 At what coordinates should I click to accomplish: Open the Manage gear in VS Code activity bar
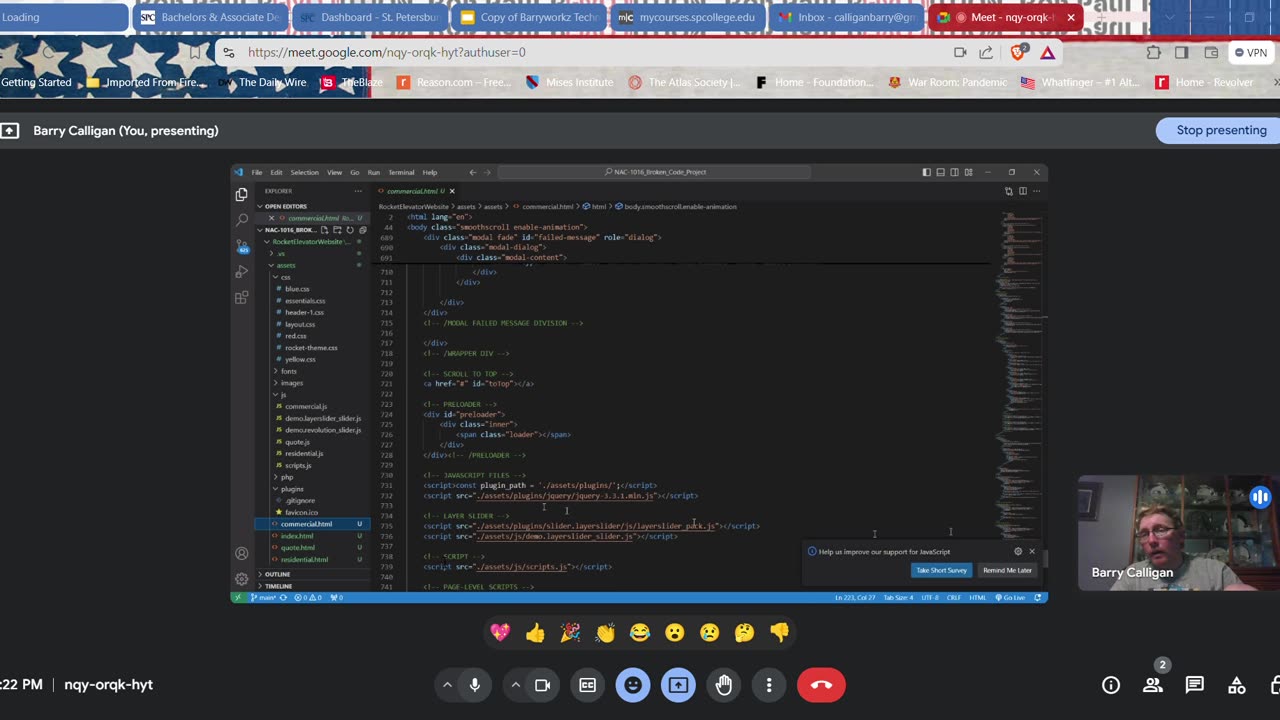pyautogui.click(x=241, y=578)
